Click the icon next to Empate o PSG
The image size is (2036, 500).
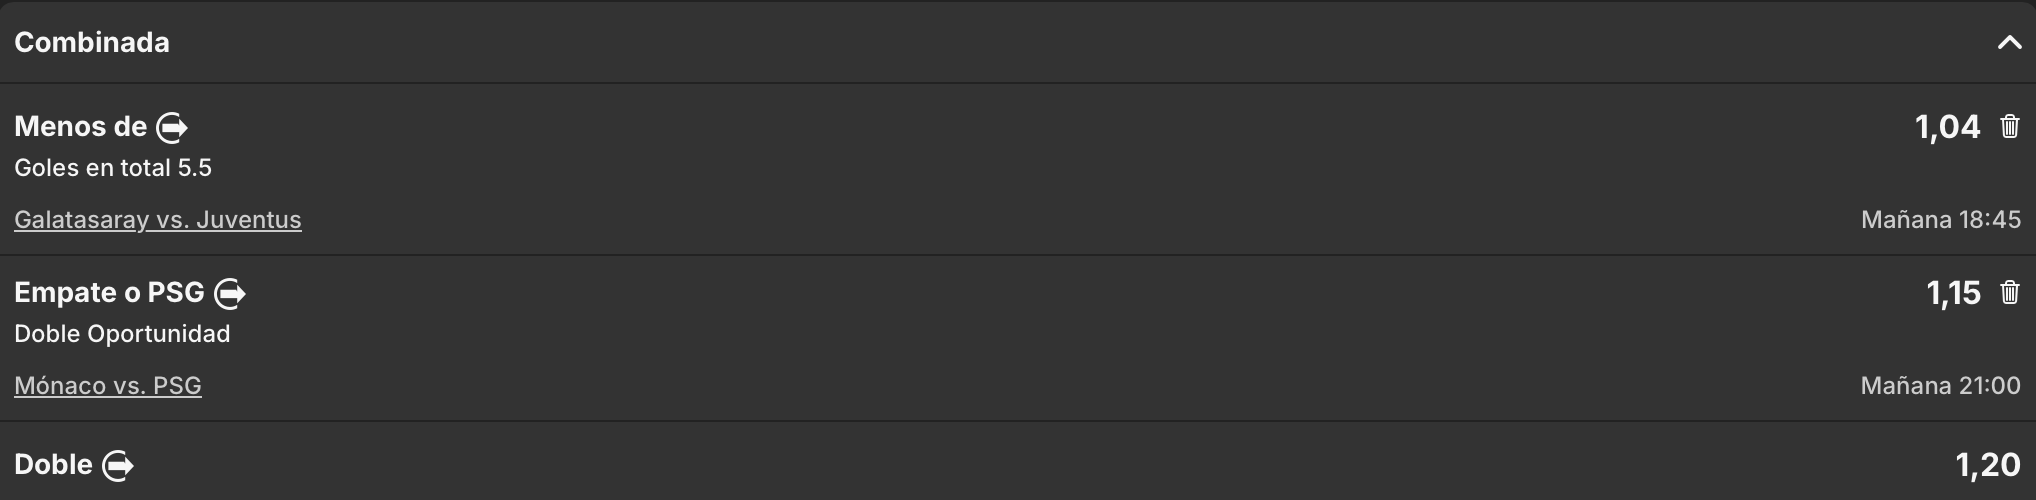click(230, 294)
